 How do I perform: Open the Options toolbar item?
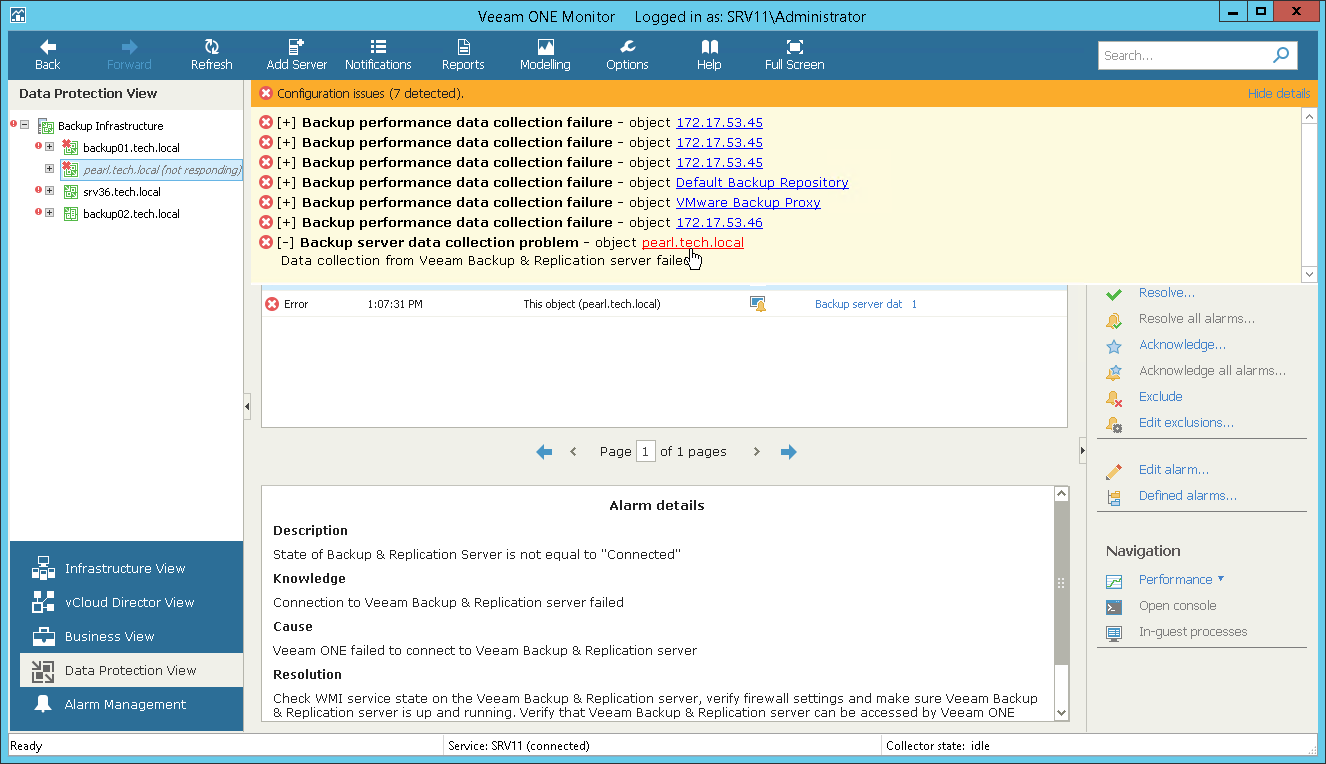[x=627, y=55]
